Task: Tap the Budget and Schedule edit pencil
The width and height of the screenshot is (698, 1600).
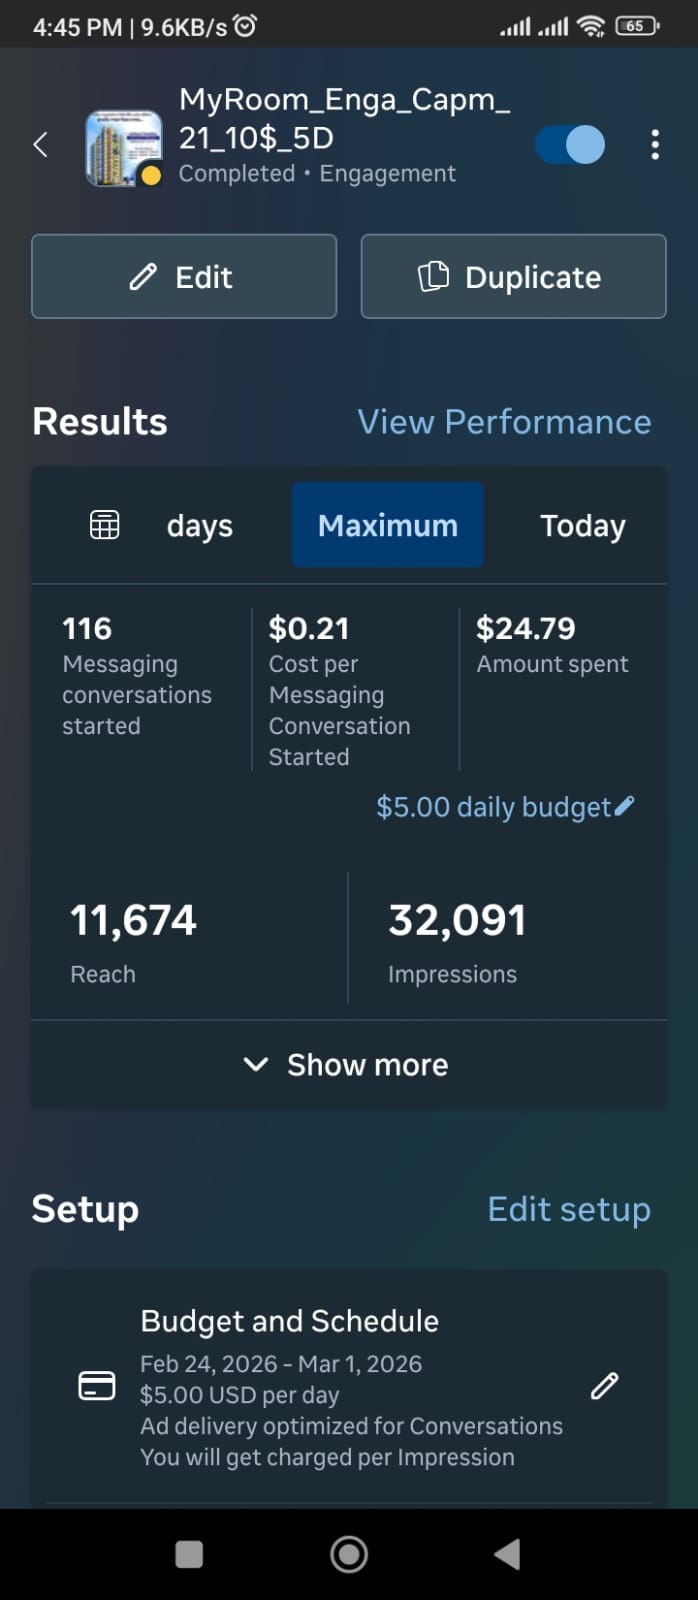Action: click(605, 1386)
